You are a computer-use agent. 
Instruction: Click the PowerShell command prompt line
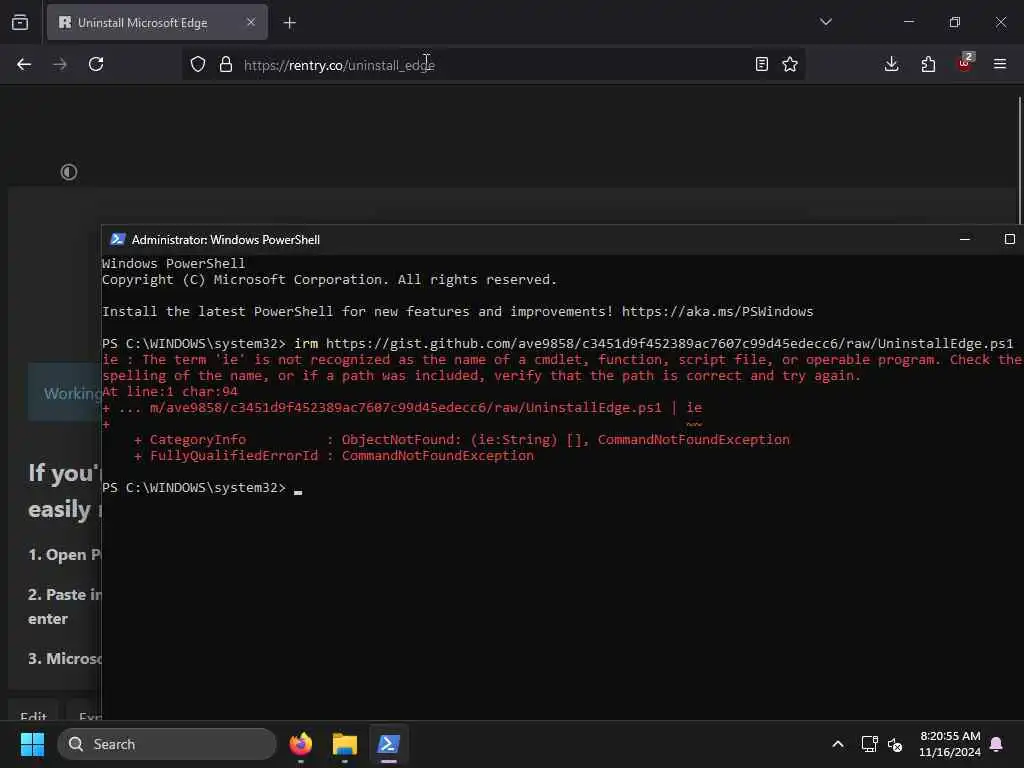202,488
